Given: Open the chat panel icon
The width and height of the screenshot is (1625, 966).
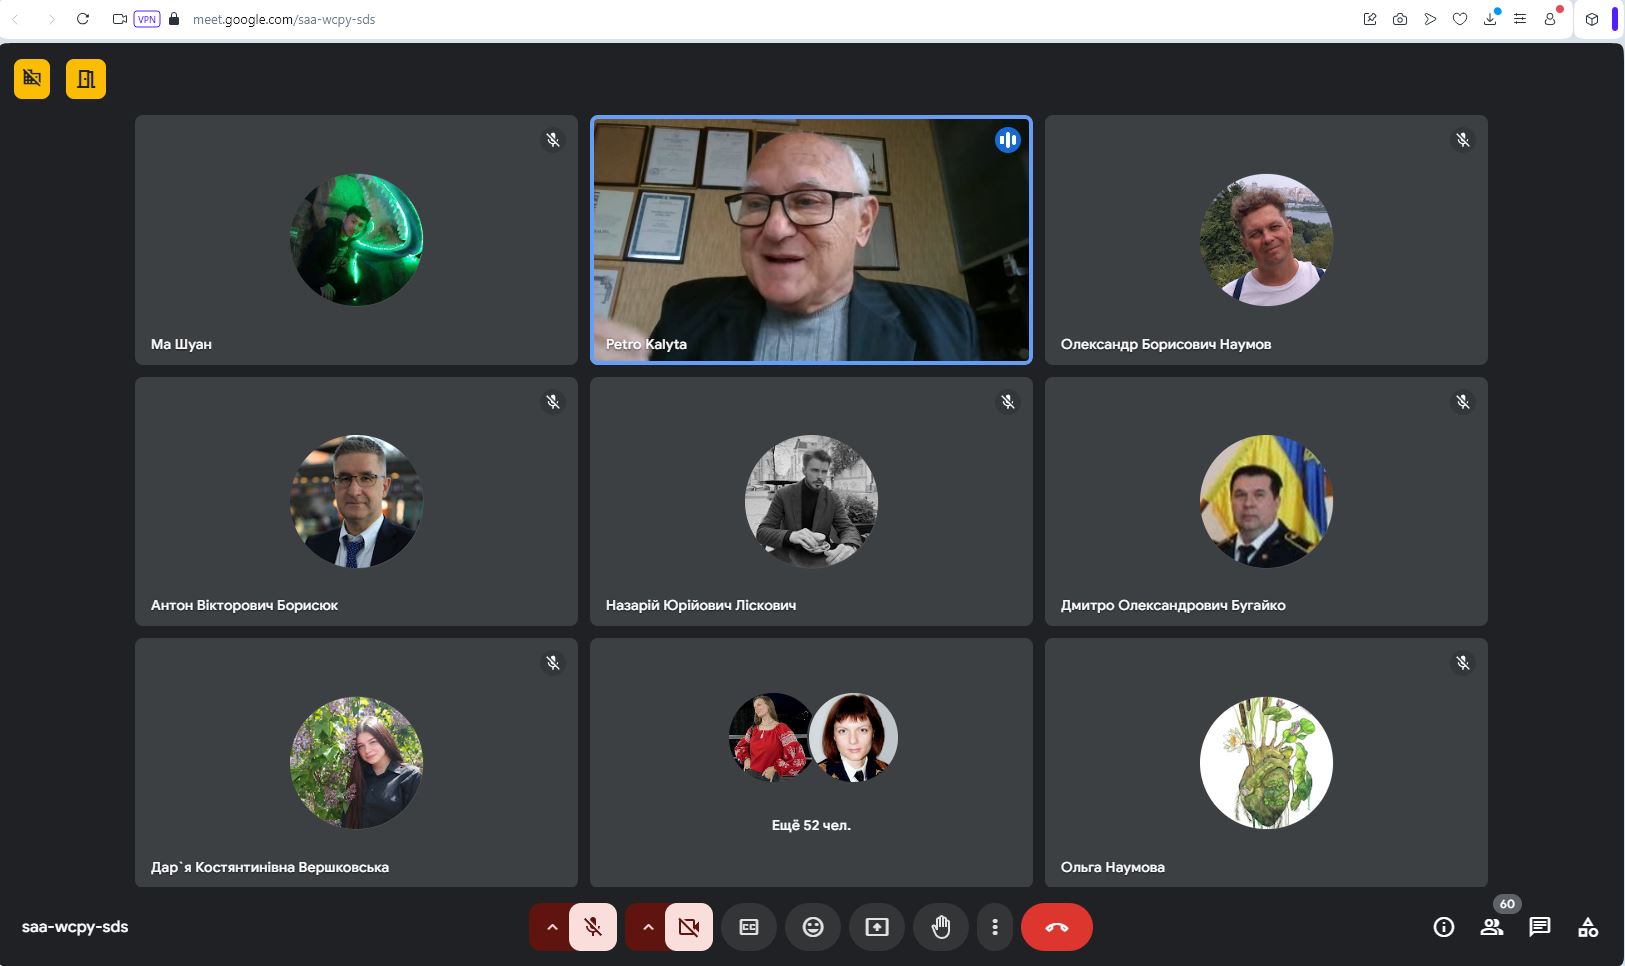Looking at the screenshot, I should coord(1539,927).
